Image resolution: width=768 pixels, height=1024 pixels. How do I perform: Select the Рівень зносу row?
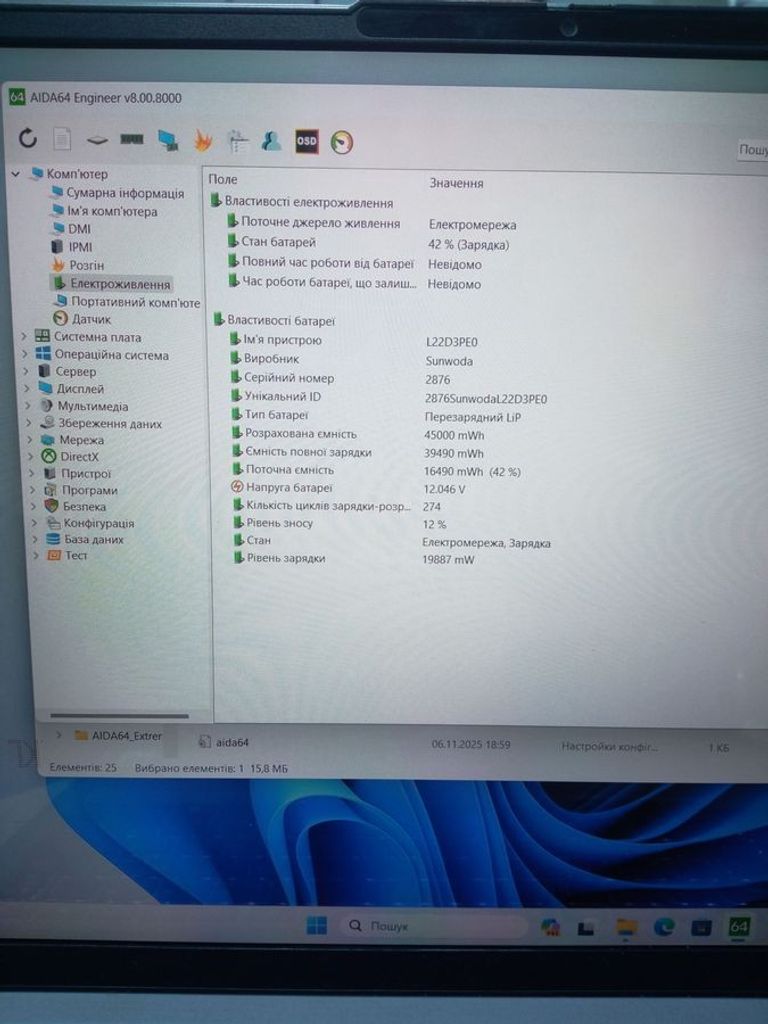[340, 524]
